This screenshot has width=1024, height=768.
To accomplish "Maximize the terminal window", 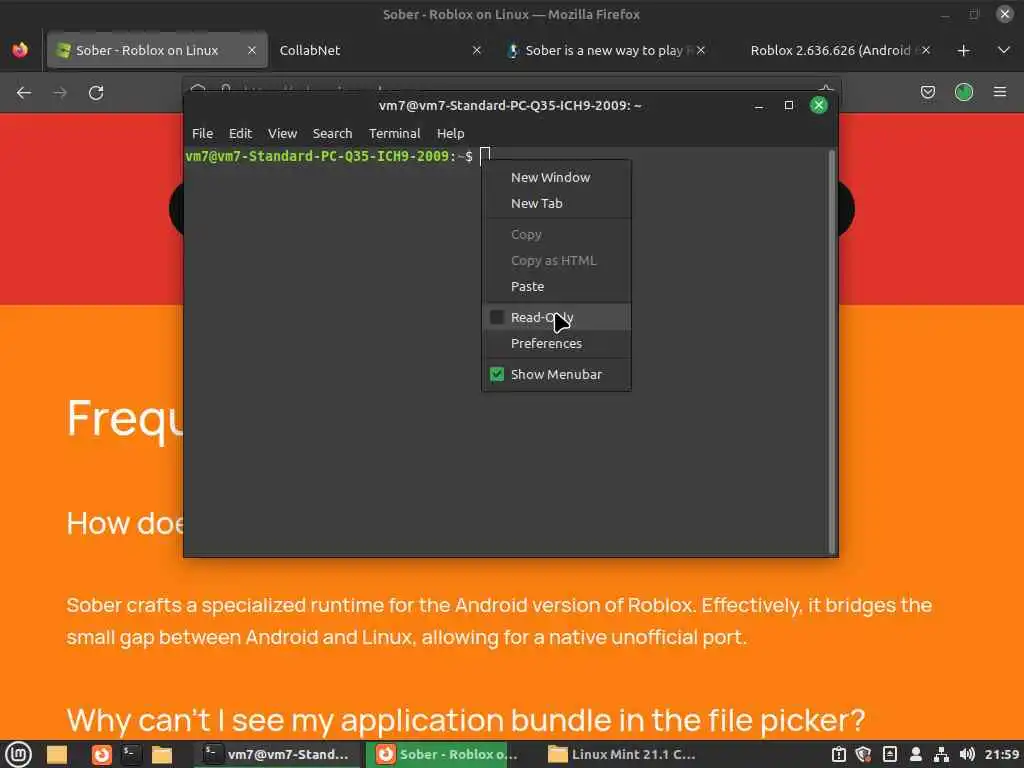I will tap(789, 105).
